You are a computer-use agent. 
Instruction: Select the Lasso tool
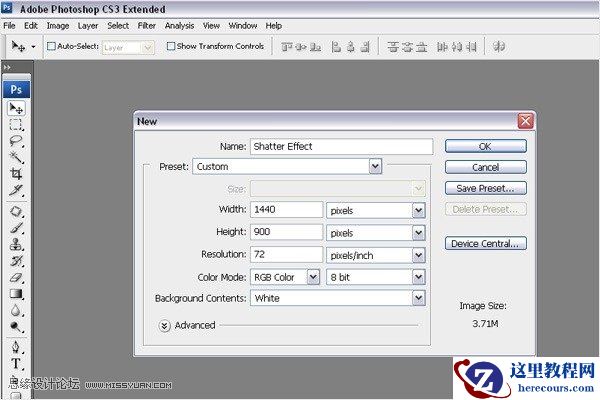point(16,141)
